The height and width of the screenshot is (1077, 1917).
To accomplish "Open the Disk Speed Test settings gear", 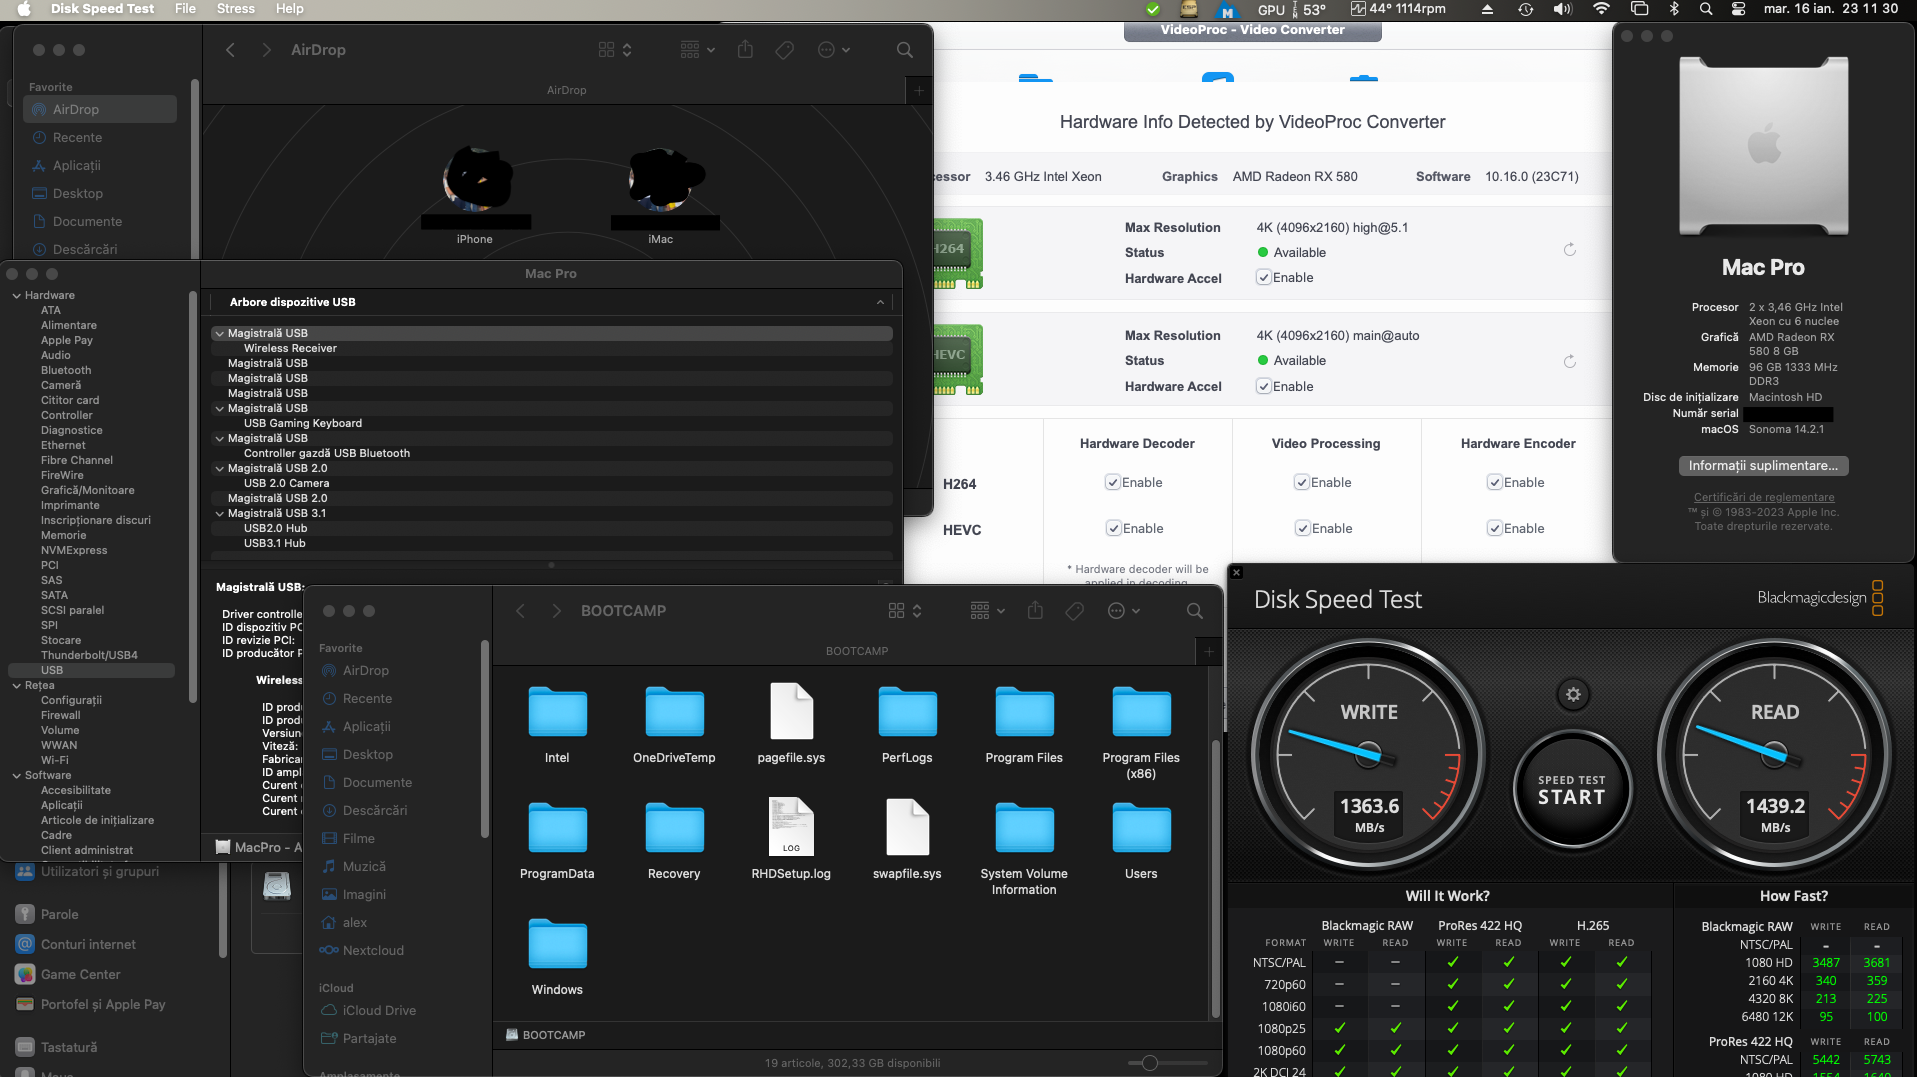I will (1573, 694).
